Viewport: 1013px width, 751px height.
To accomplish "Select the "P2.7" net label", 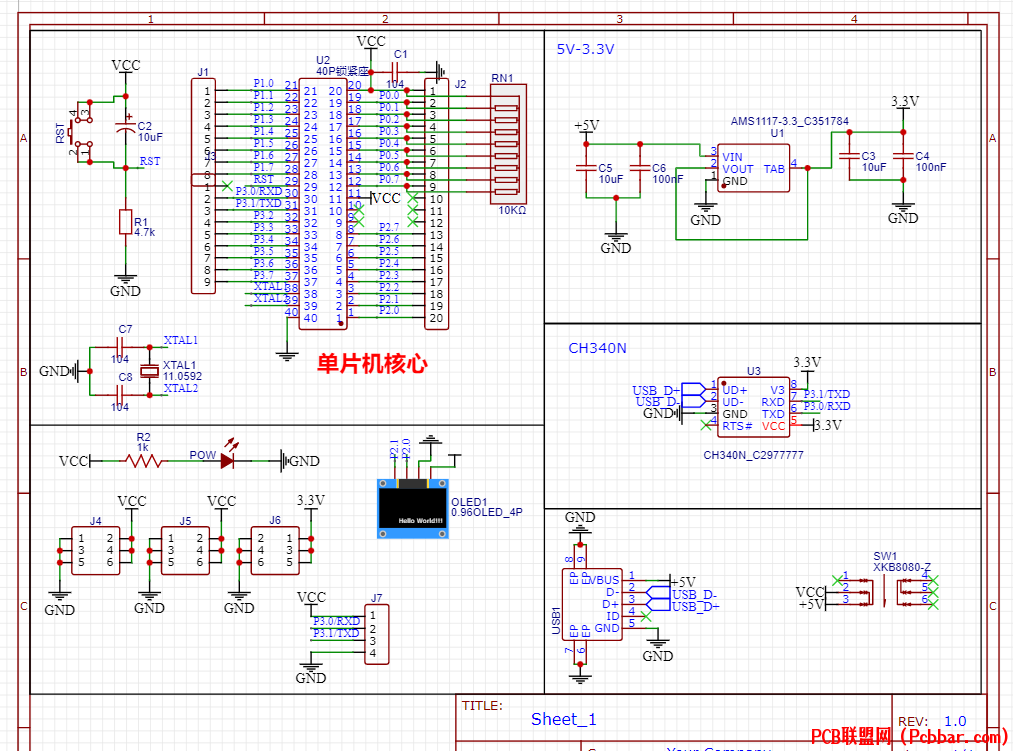I will tap(389, 227).
